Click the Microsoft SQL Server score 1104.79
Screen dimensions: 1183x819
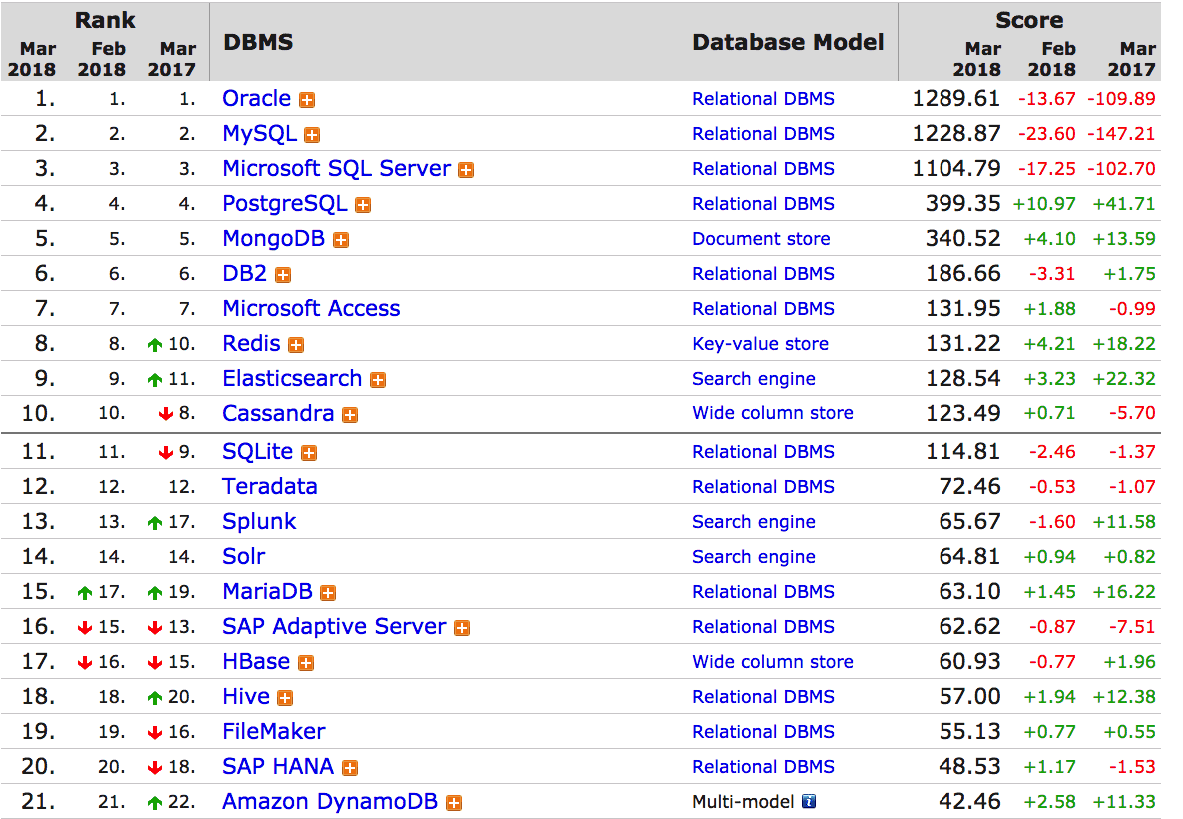pos(956,169)
